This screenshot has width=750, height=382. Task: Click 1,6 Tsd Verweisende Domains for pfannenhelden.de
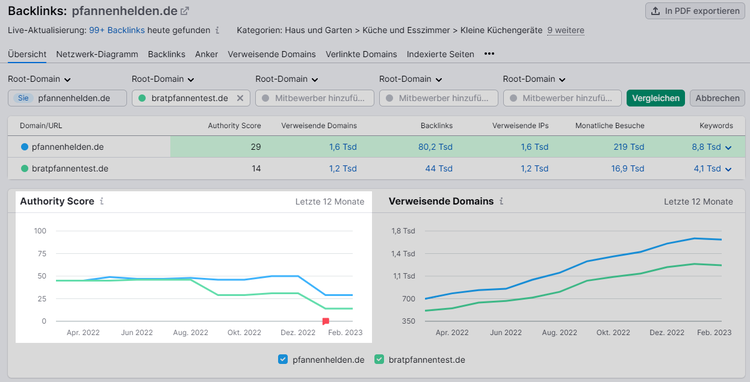[343, 147]
